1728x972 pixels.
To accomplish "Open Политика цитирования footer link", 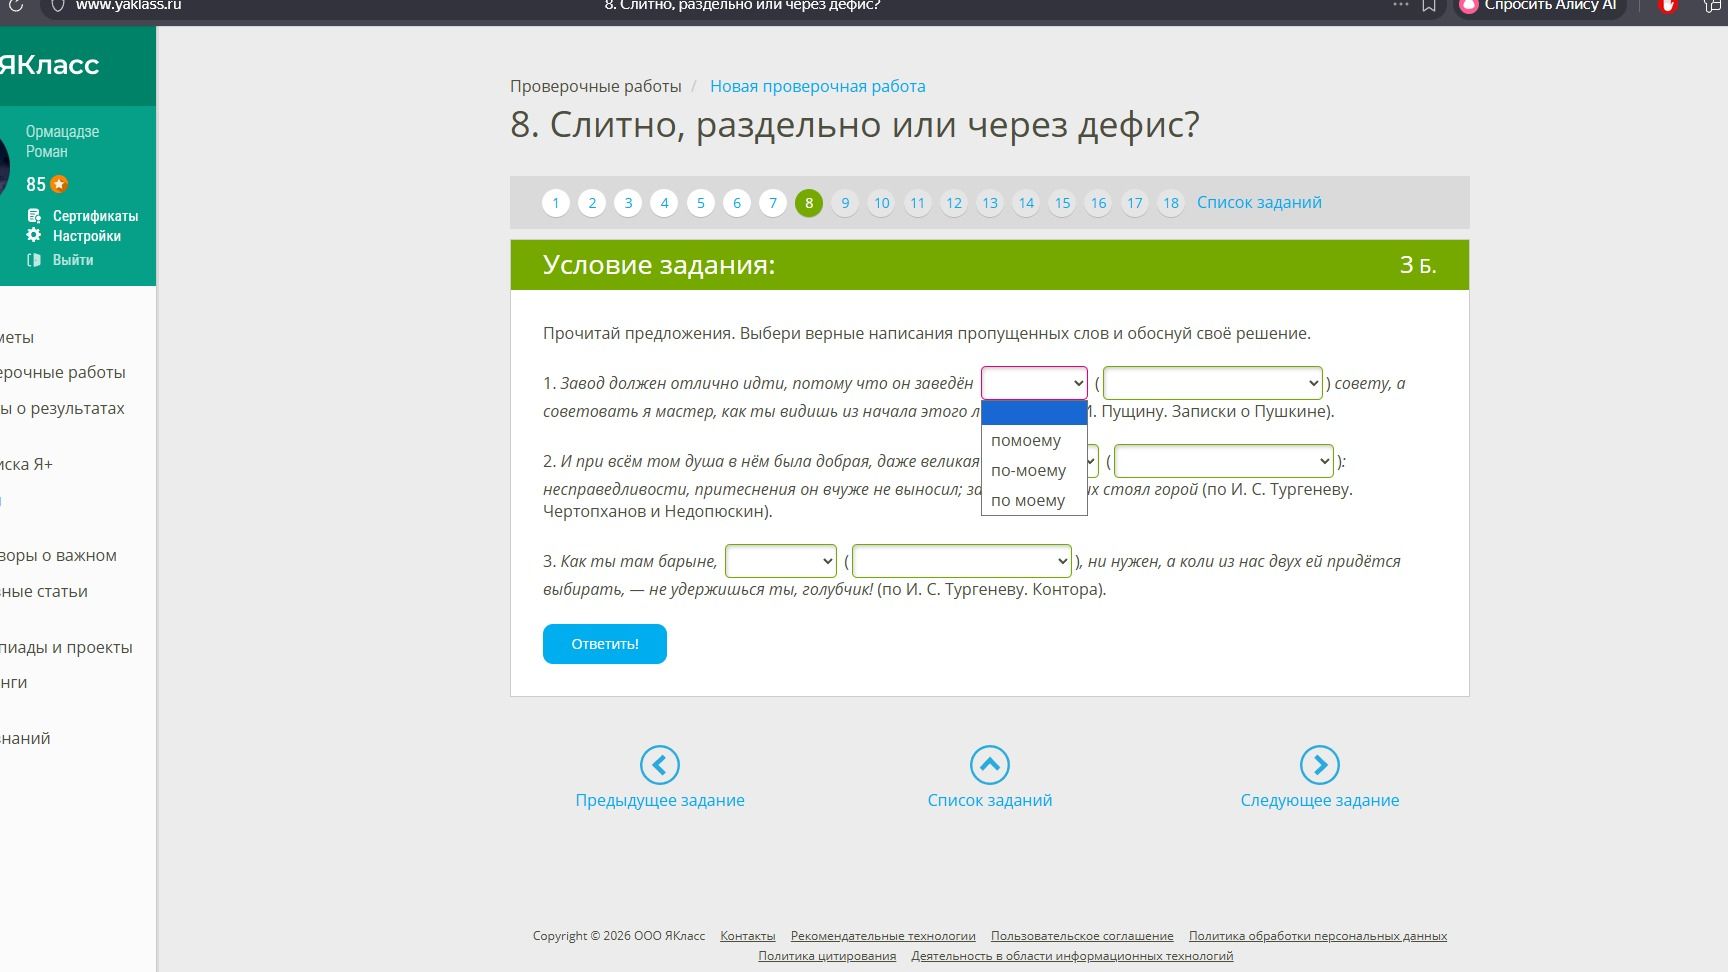I will [827, 956].
